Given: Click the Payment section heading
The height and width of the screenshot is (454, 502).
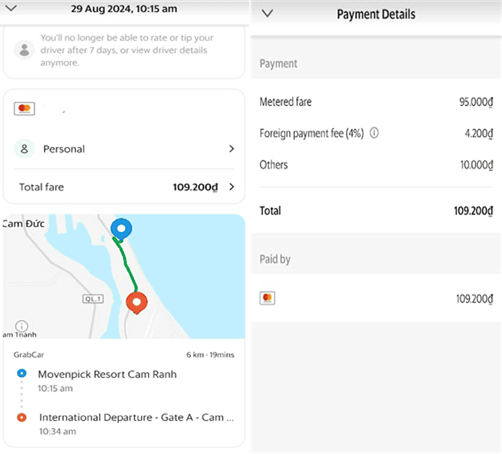Looking at the screenshot, I should pos(278,63).
